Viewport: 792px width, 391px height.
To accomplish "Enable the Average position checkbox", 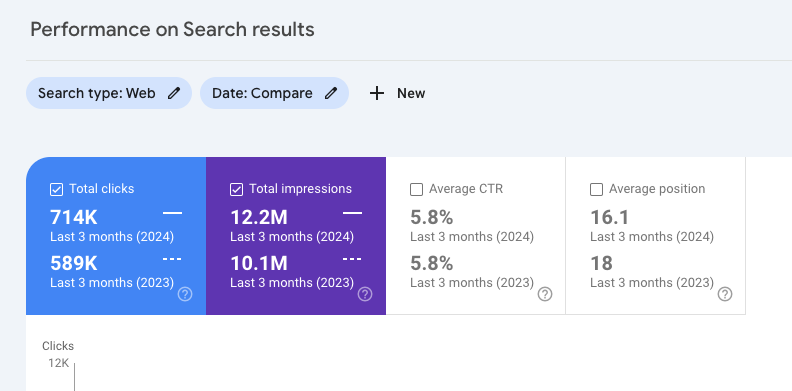I will 597,189.
